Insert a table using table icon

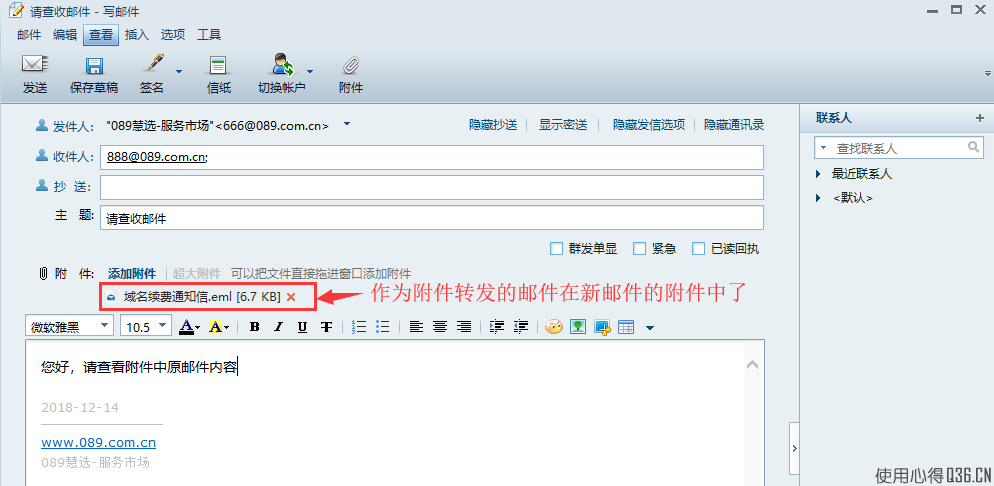tap(626, 327)
